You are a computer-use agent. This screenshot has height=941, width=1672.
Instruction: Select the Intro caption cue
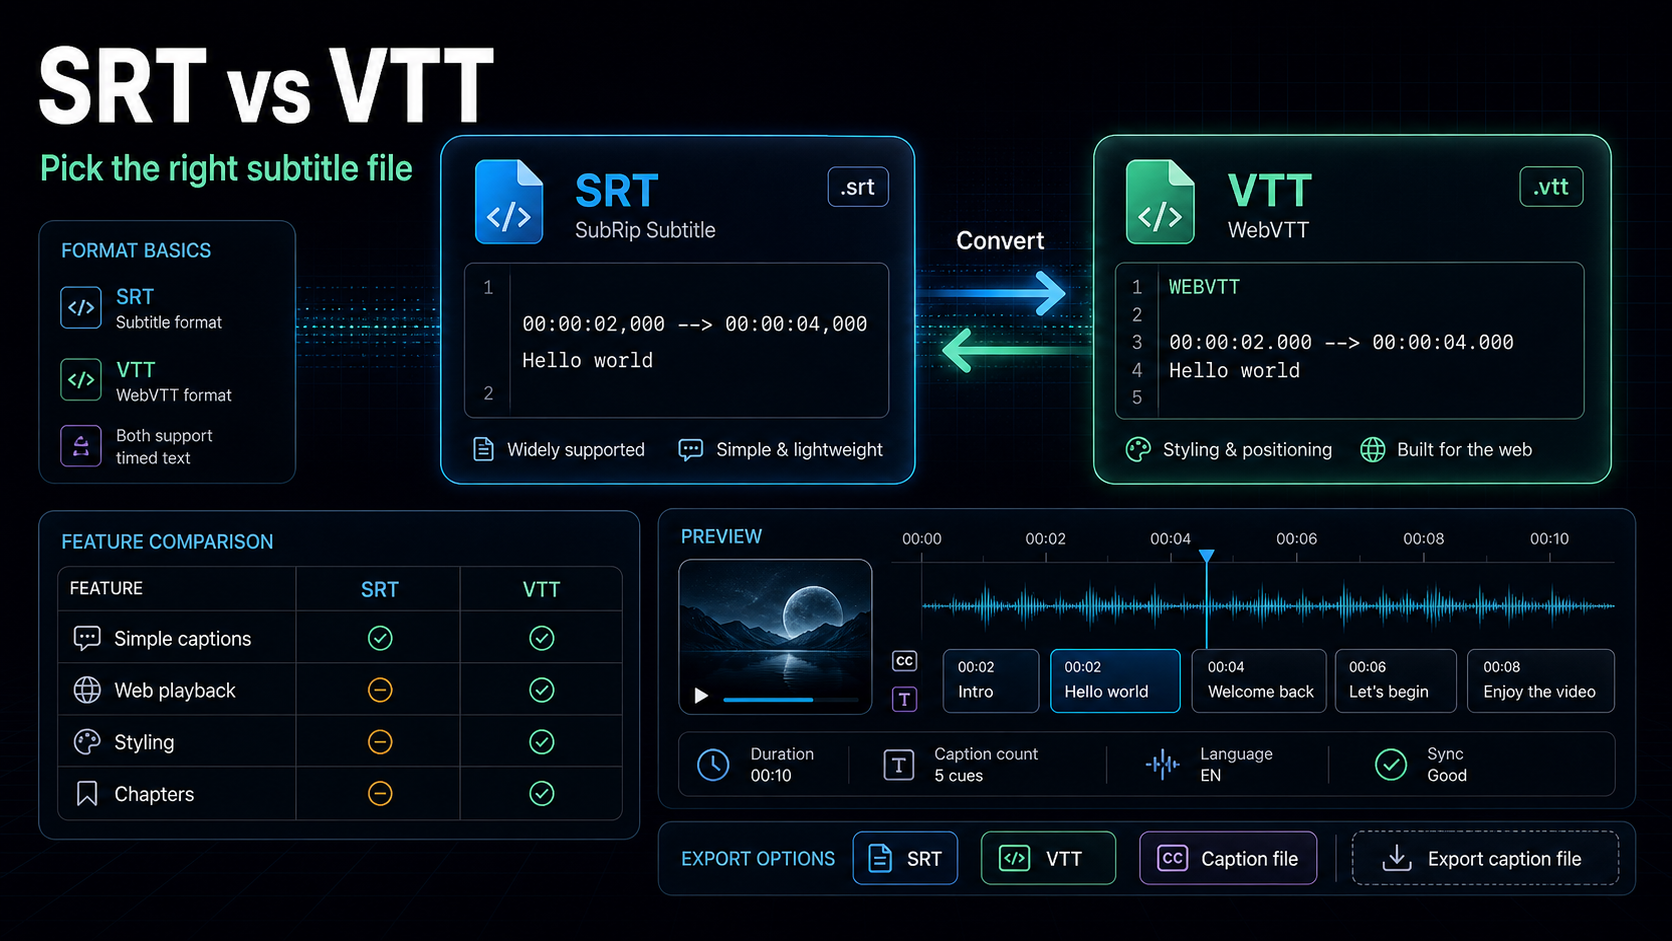pyautogui.click(x=991, y=681)
